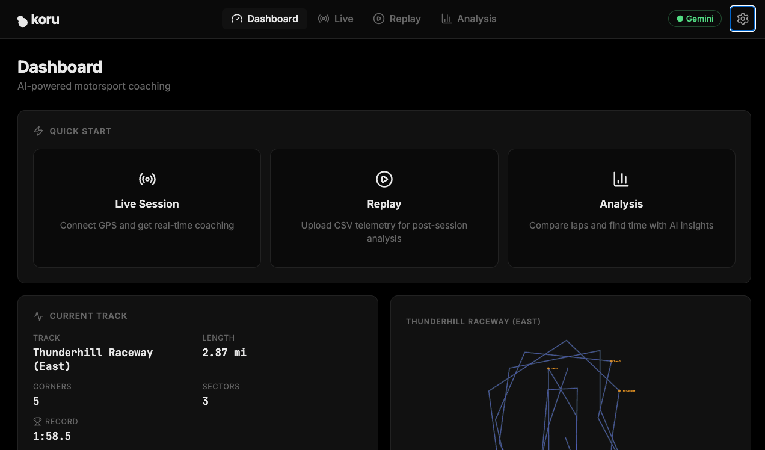
Task: Go to the Replay tab in navigation
Action: [x=396, y=19]
